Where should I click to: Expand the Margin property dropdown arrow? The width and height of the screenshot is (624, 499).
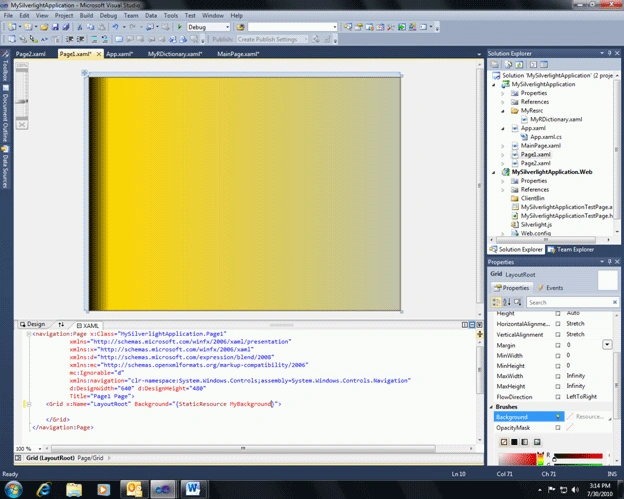[607, 345]
